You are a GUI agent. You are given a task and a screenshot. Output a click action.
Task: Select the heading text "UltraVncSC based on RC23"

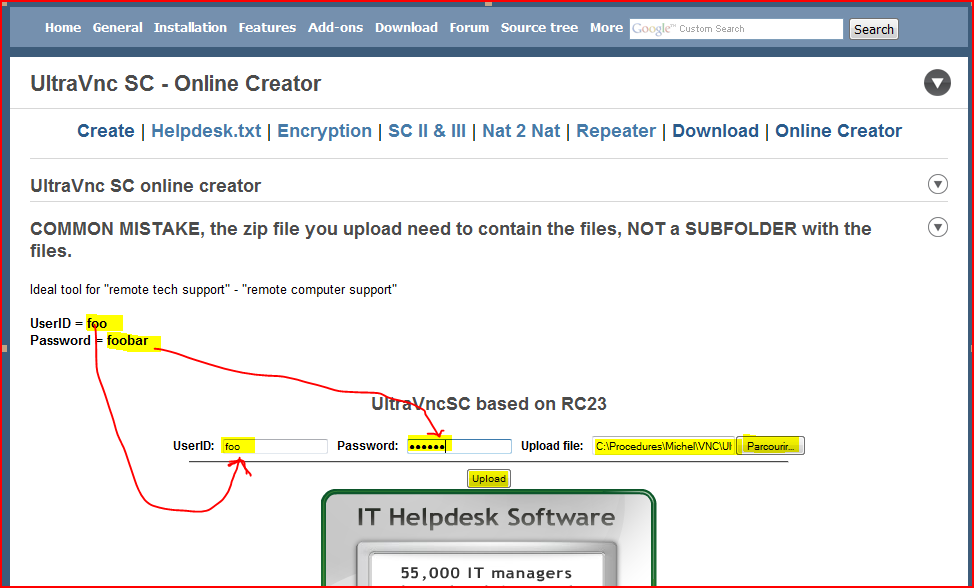pos(489,404)
